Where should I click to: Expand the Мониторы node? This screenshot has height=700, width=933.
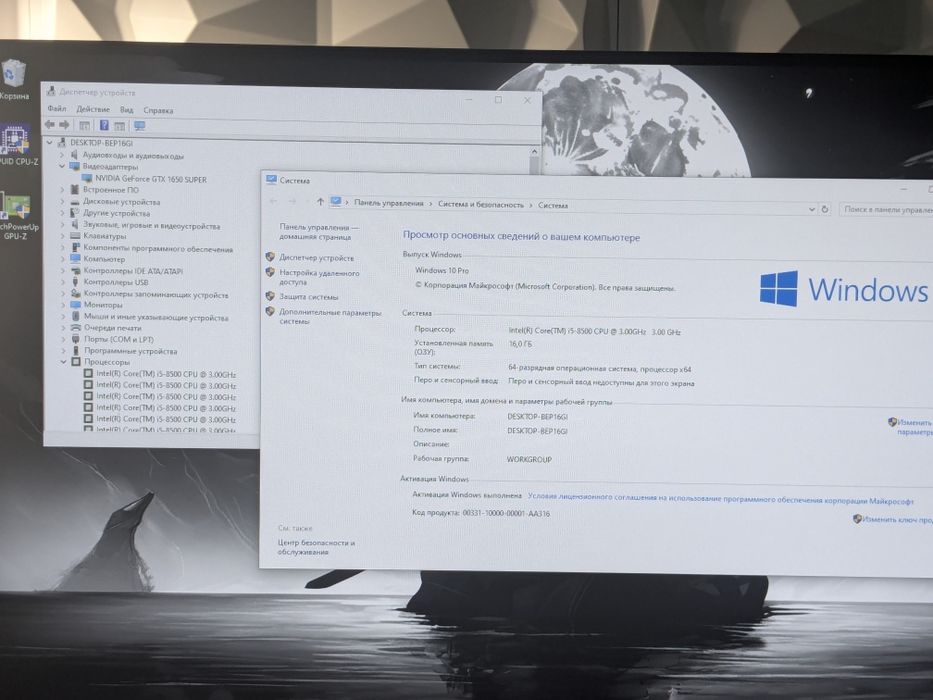[x=63, y=305]
